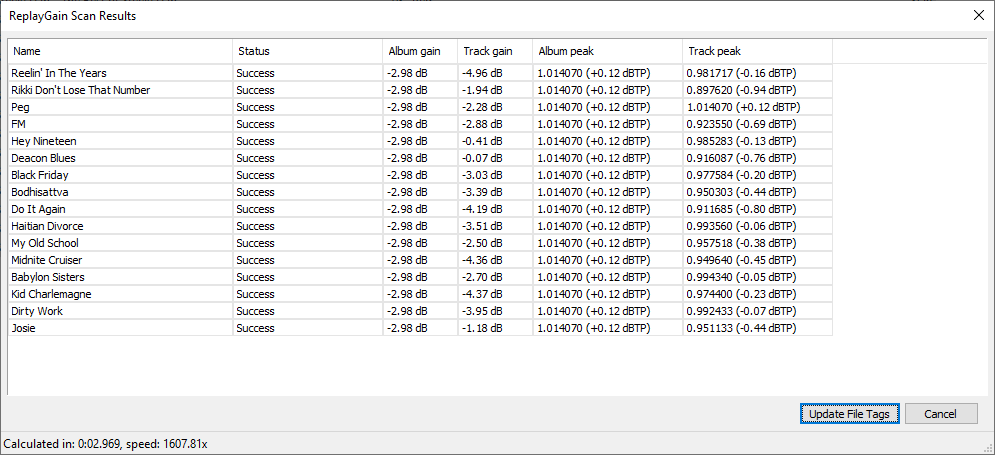Click track peak 0.974400 (-0.23 dBTP)
Image resolution: width=995 pixels, height=455 pixels.
(x=741, y=294)
